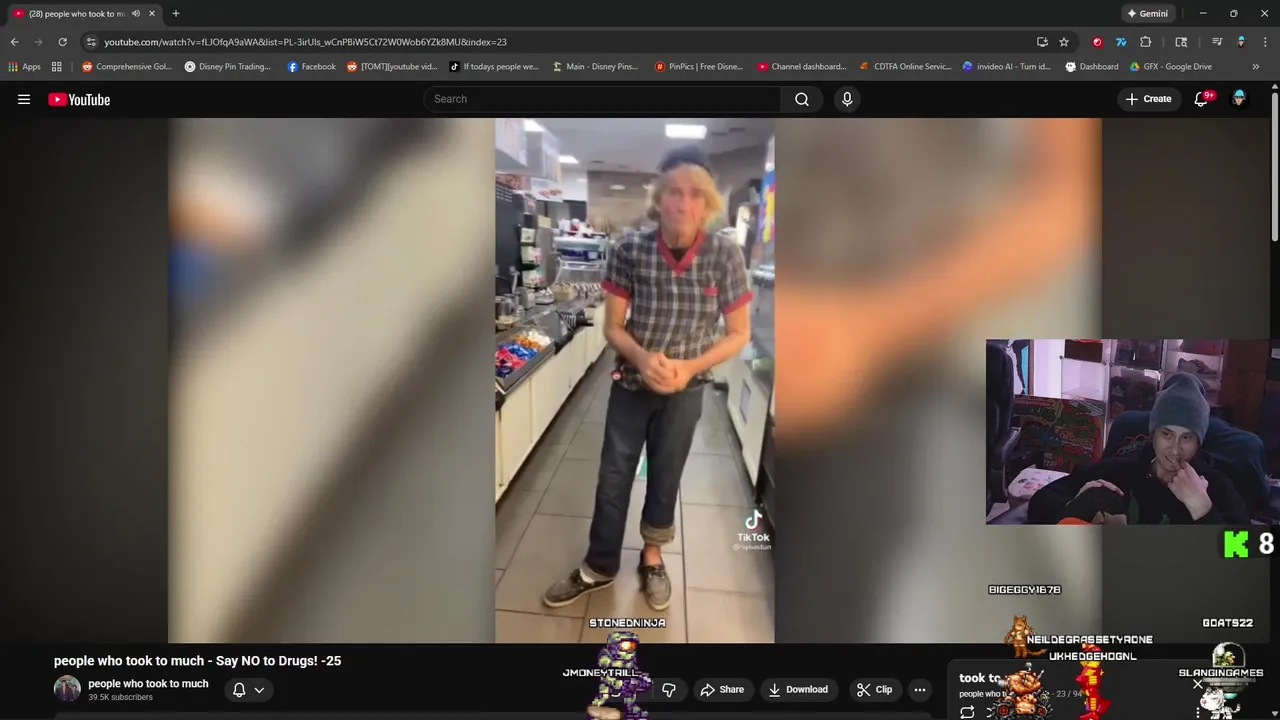Open a new tab with the plus button

(175, 14)
